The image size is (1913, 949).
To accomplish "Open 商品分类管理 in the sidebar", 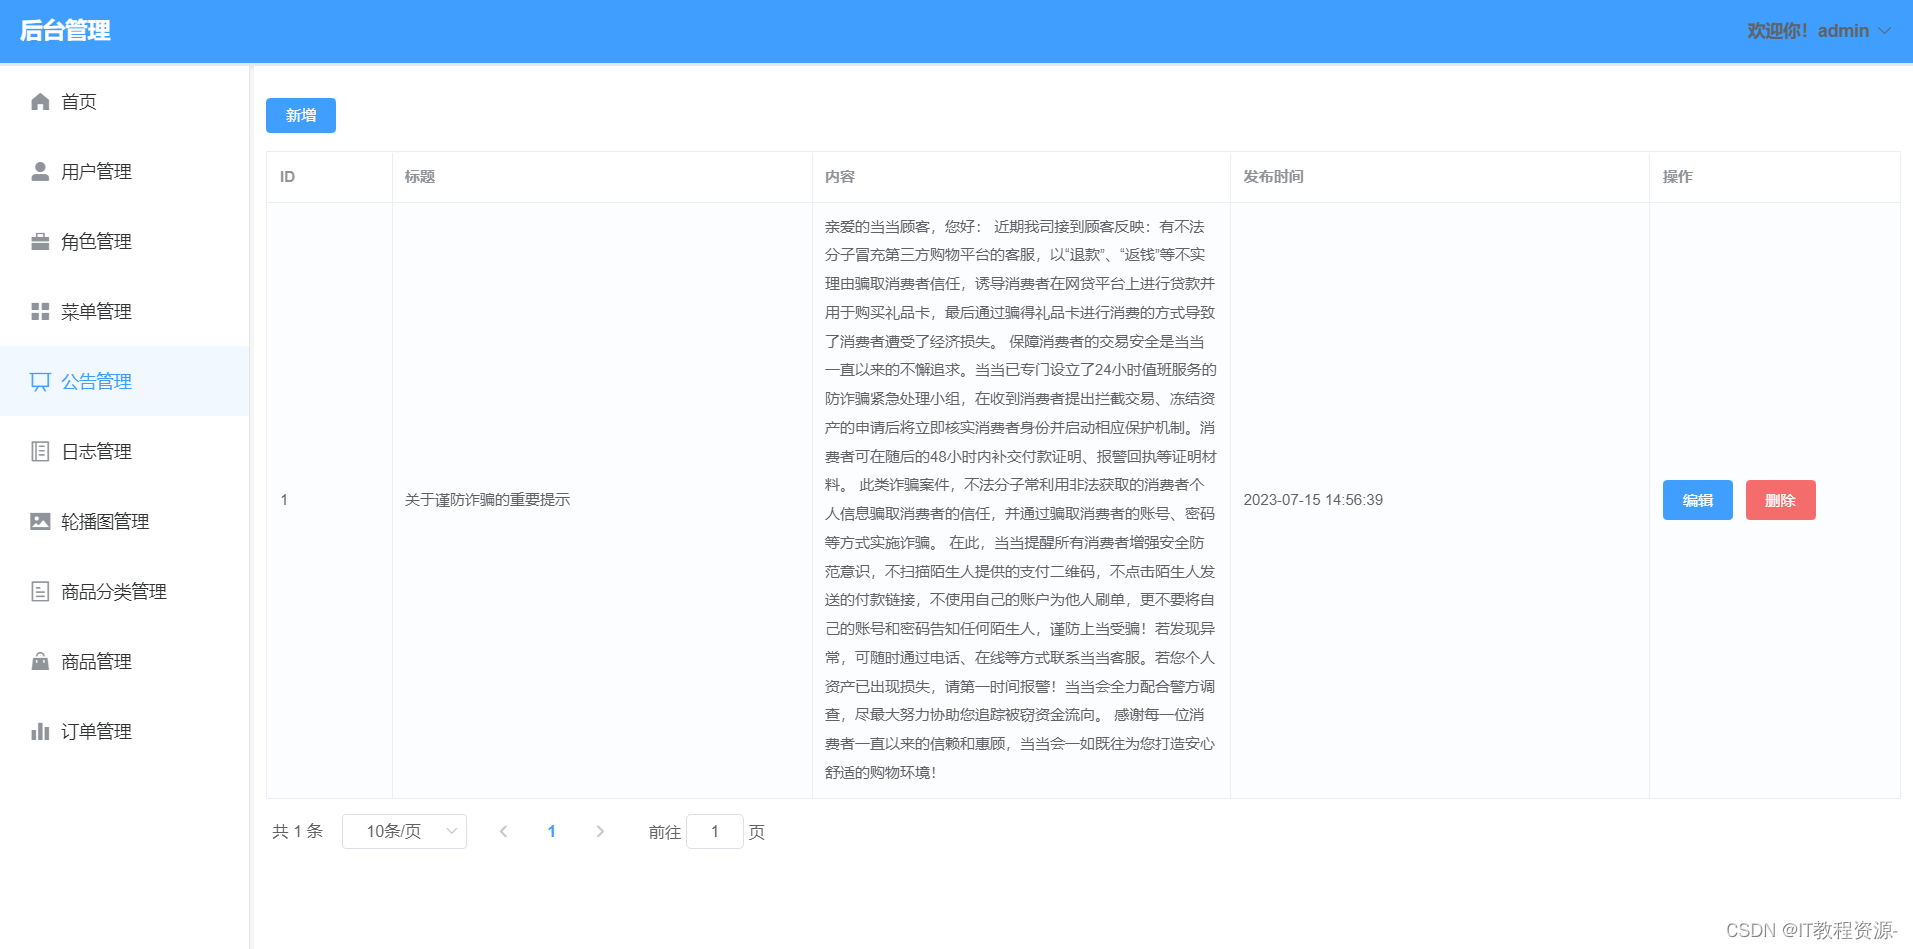I will (125, 591).
